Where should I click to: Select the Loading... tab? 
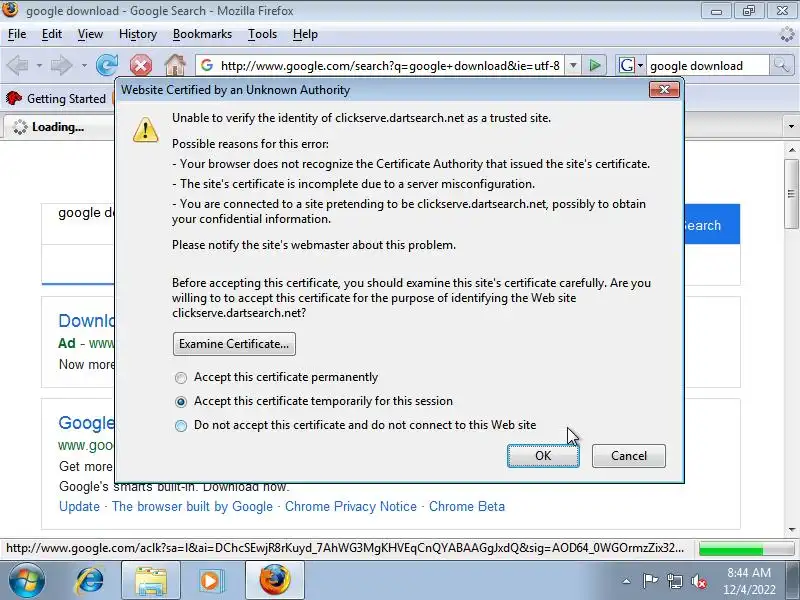(59, 127)
